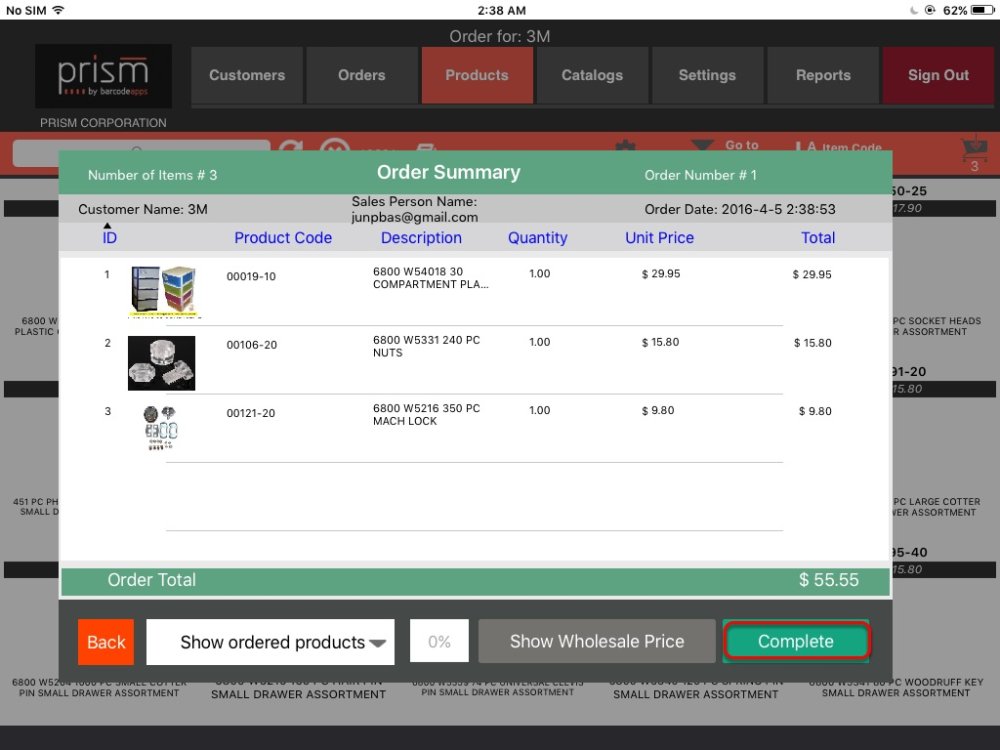Click unit price $ 15.80
The height and width of the screenshot is (750, 1000).
click(660, 342)
